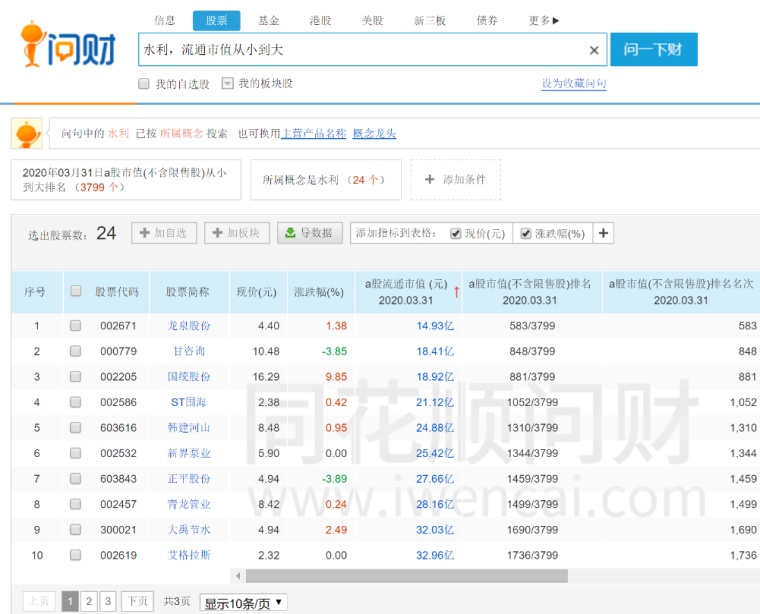Switch to the 股票 tab
Image resolution: width=760 pixels, height=614 pixels.
tap(216, 20)
